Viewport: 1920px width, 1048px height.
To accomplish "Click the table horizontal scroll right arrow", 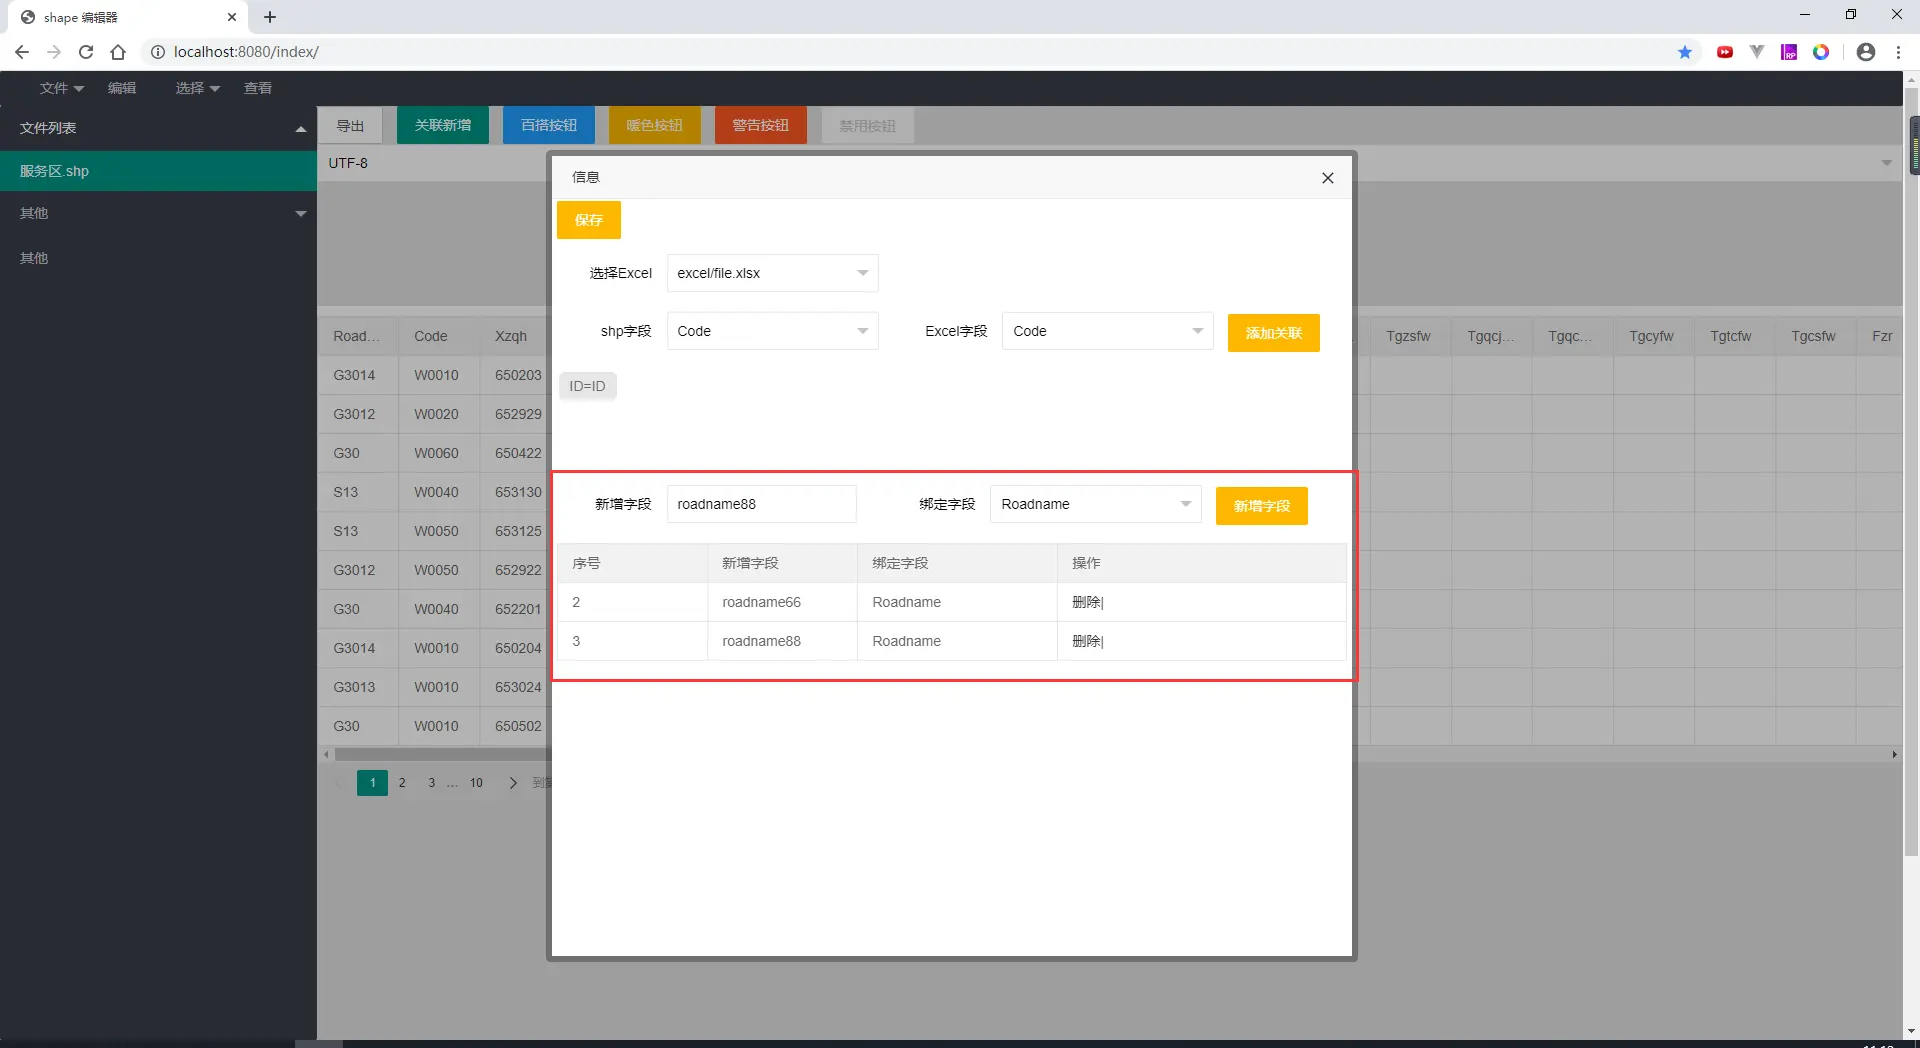I will pos(1894,754).
